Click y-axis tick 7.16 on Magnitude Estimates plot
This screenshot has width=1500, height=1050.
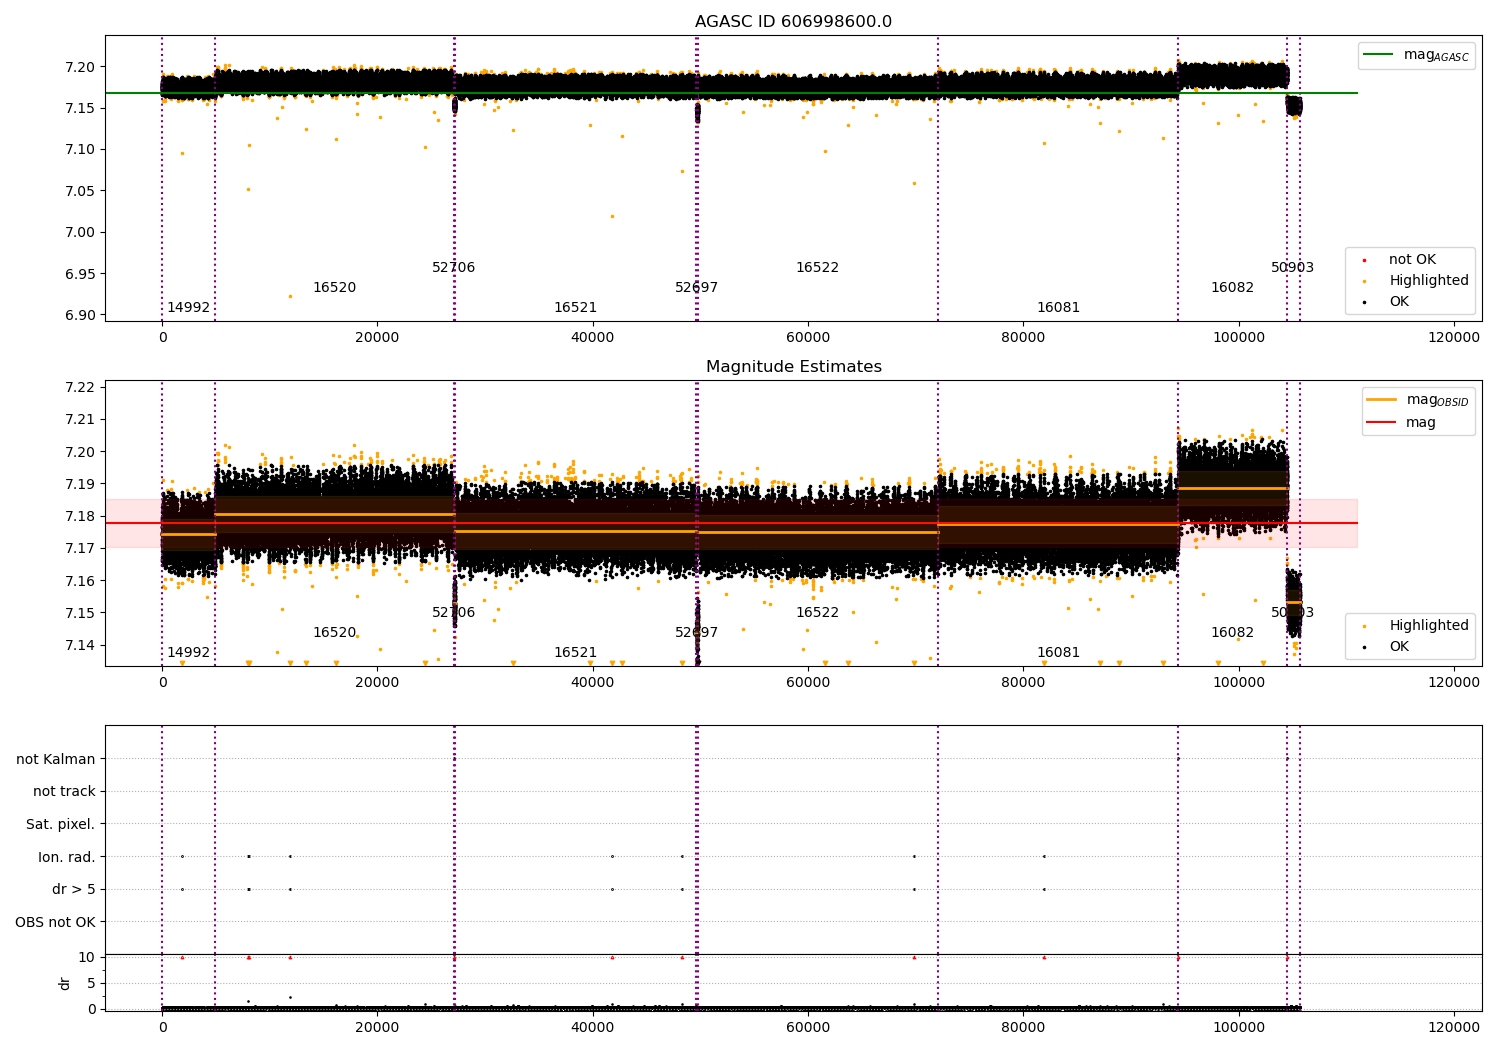81,581
